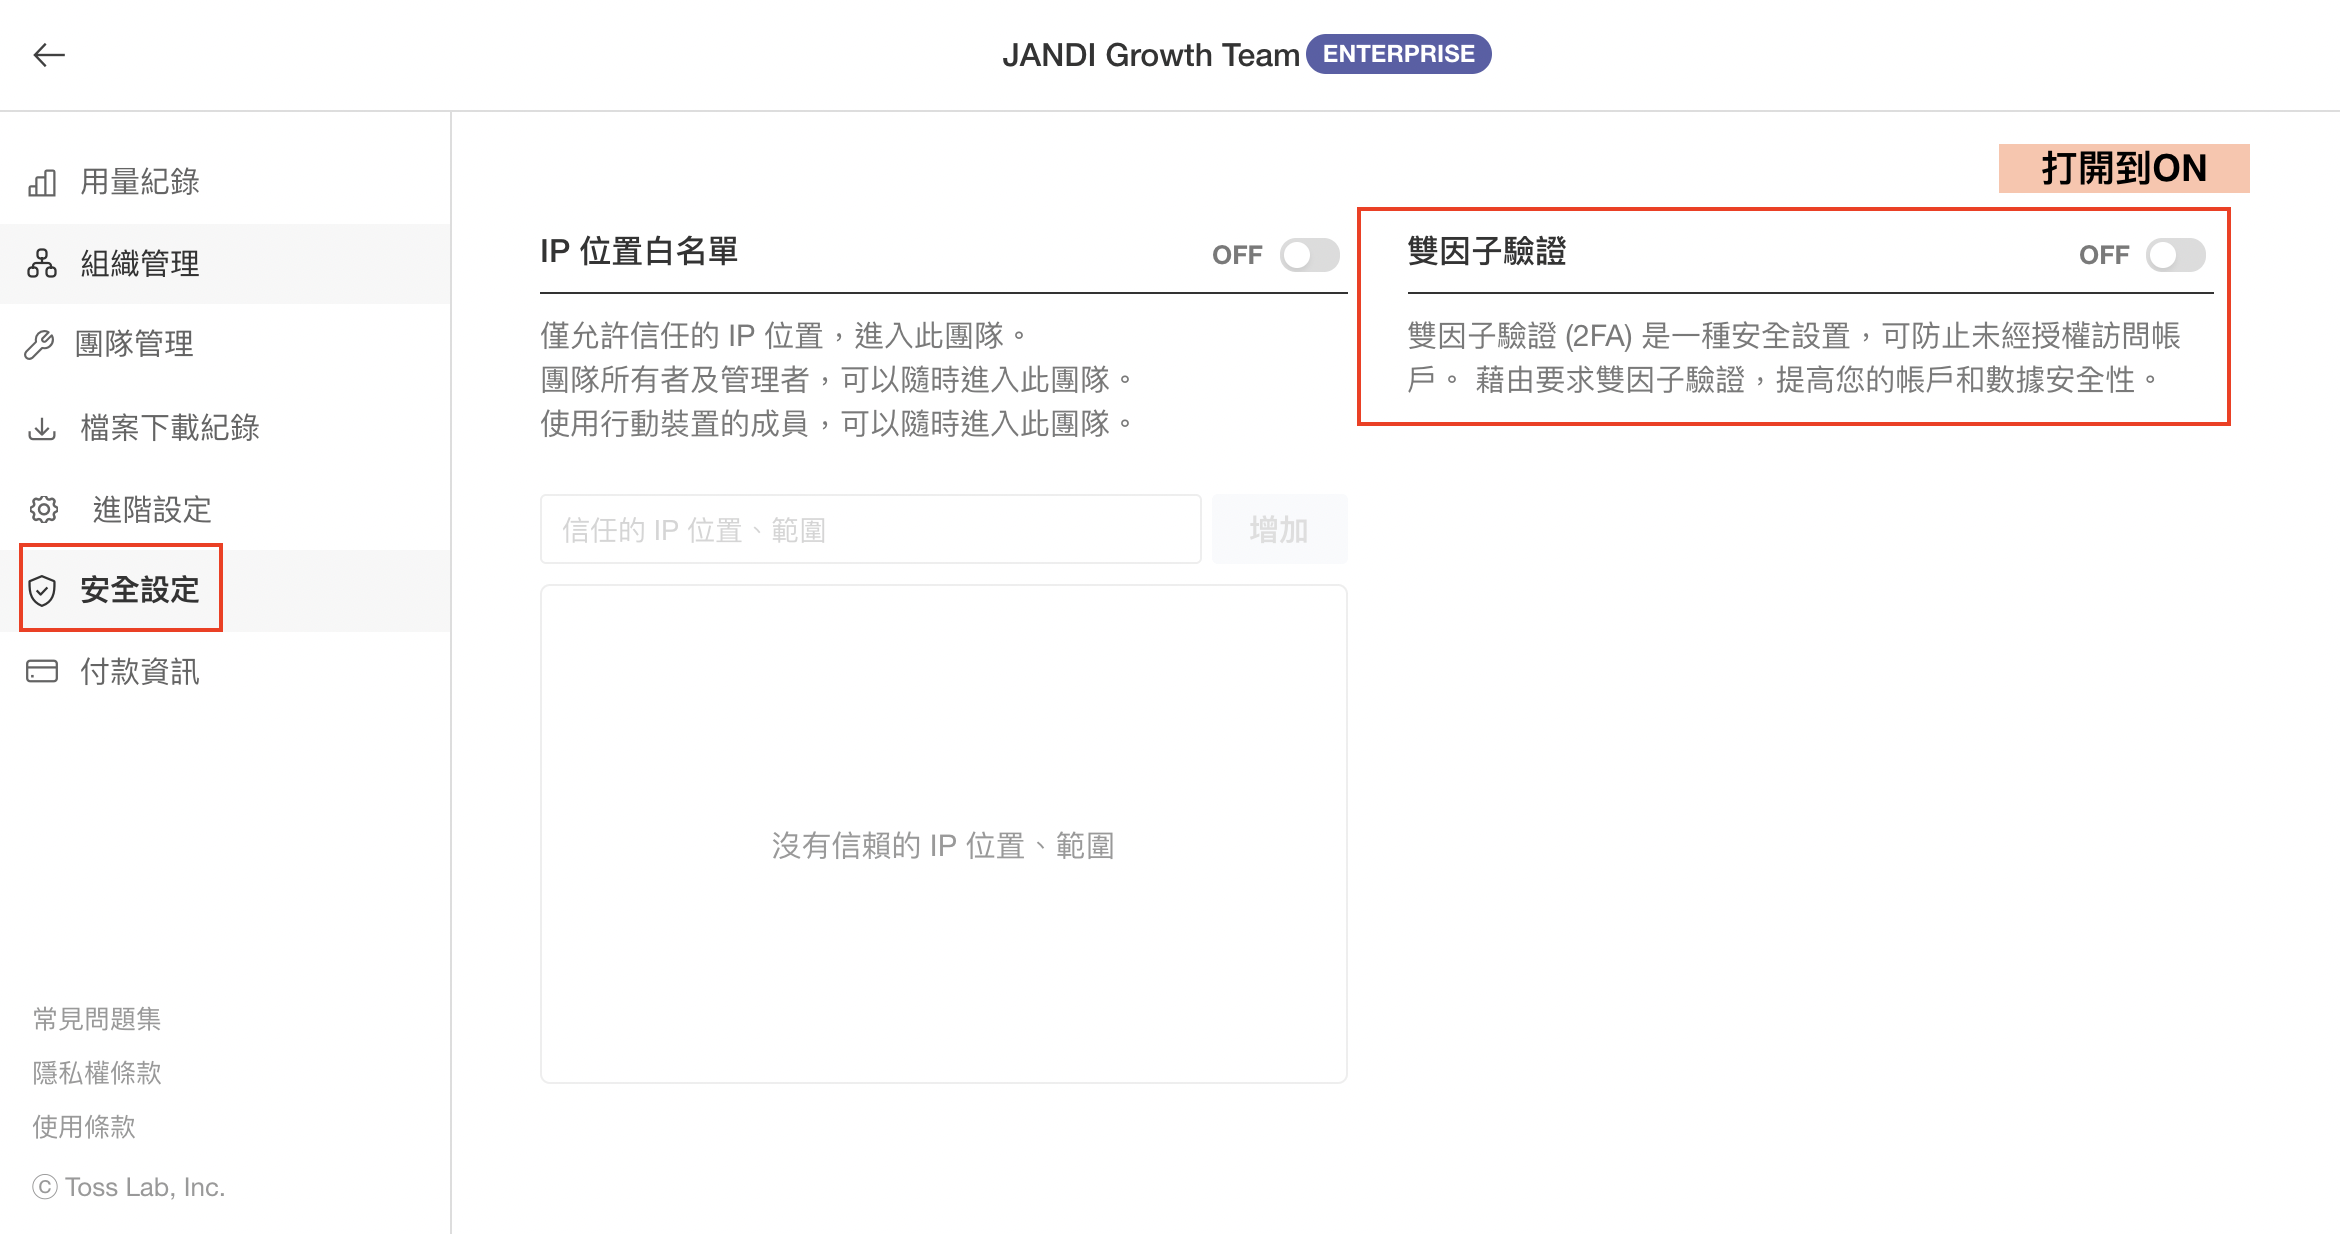
Task: Click the organization icon beside 組織管理
Action: click(42, 264)
